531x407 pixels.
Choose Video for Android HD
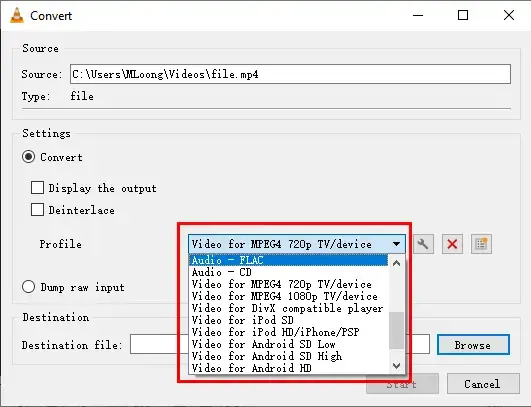pyautogui.click(x=288, y=368)
